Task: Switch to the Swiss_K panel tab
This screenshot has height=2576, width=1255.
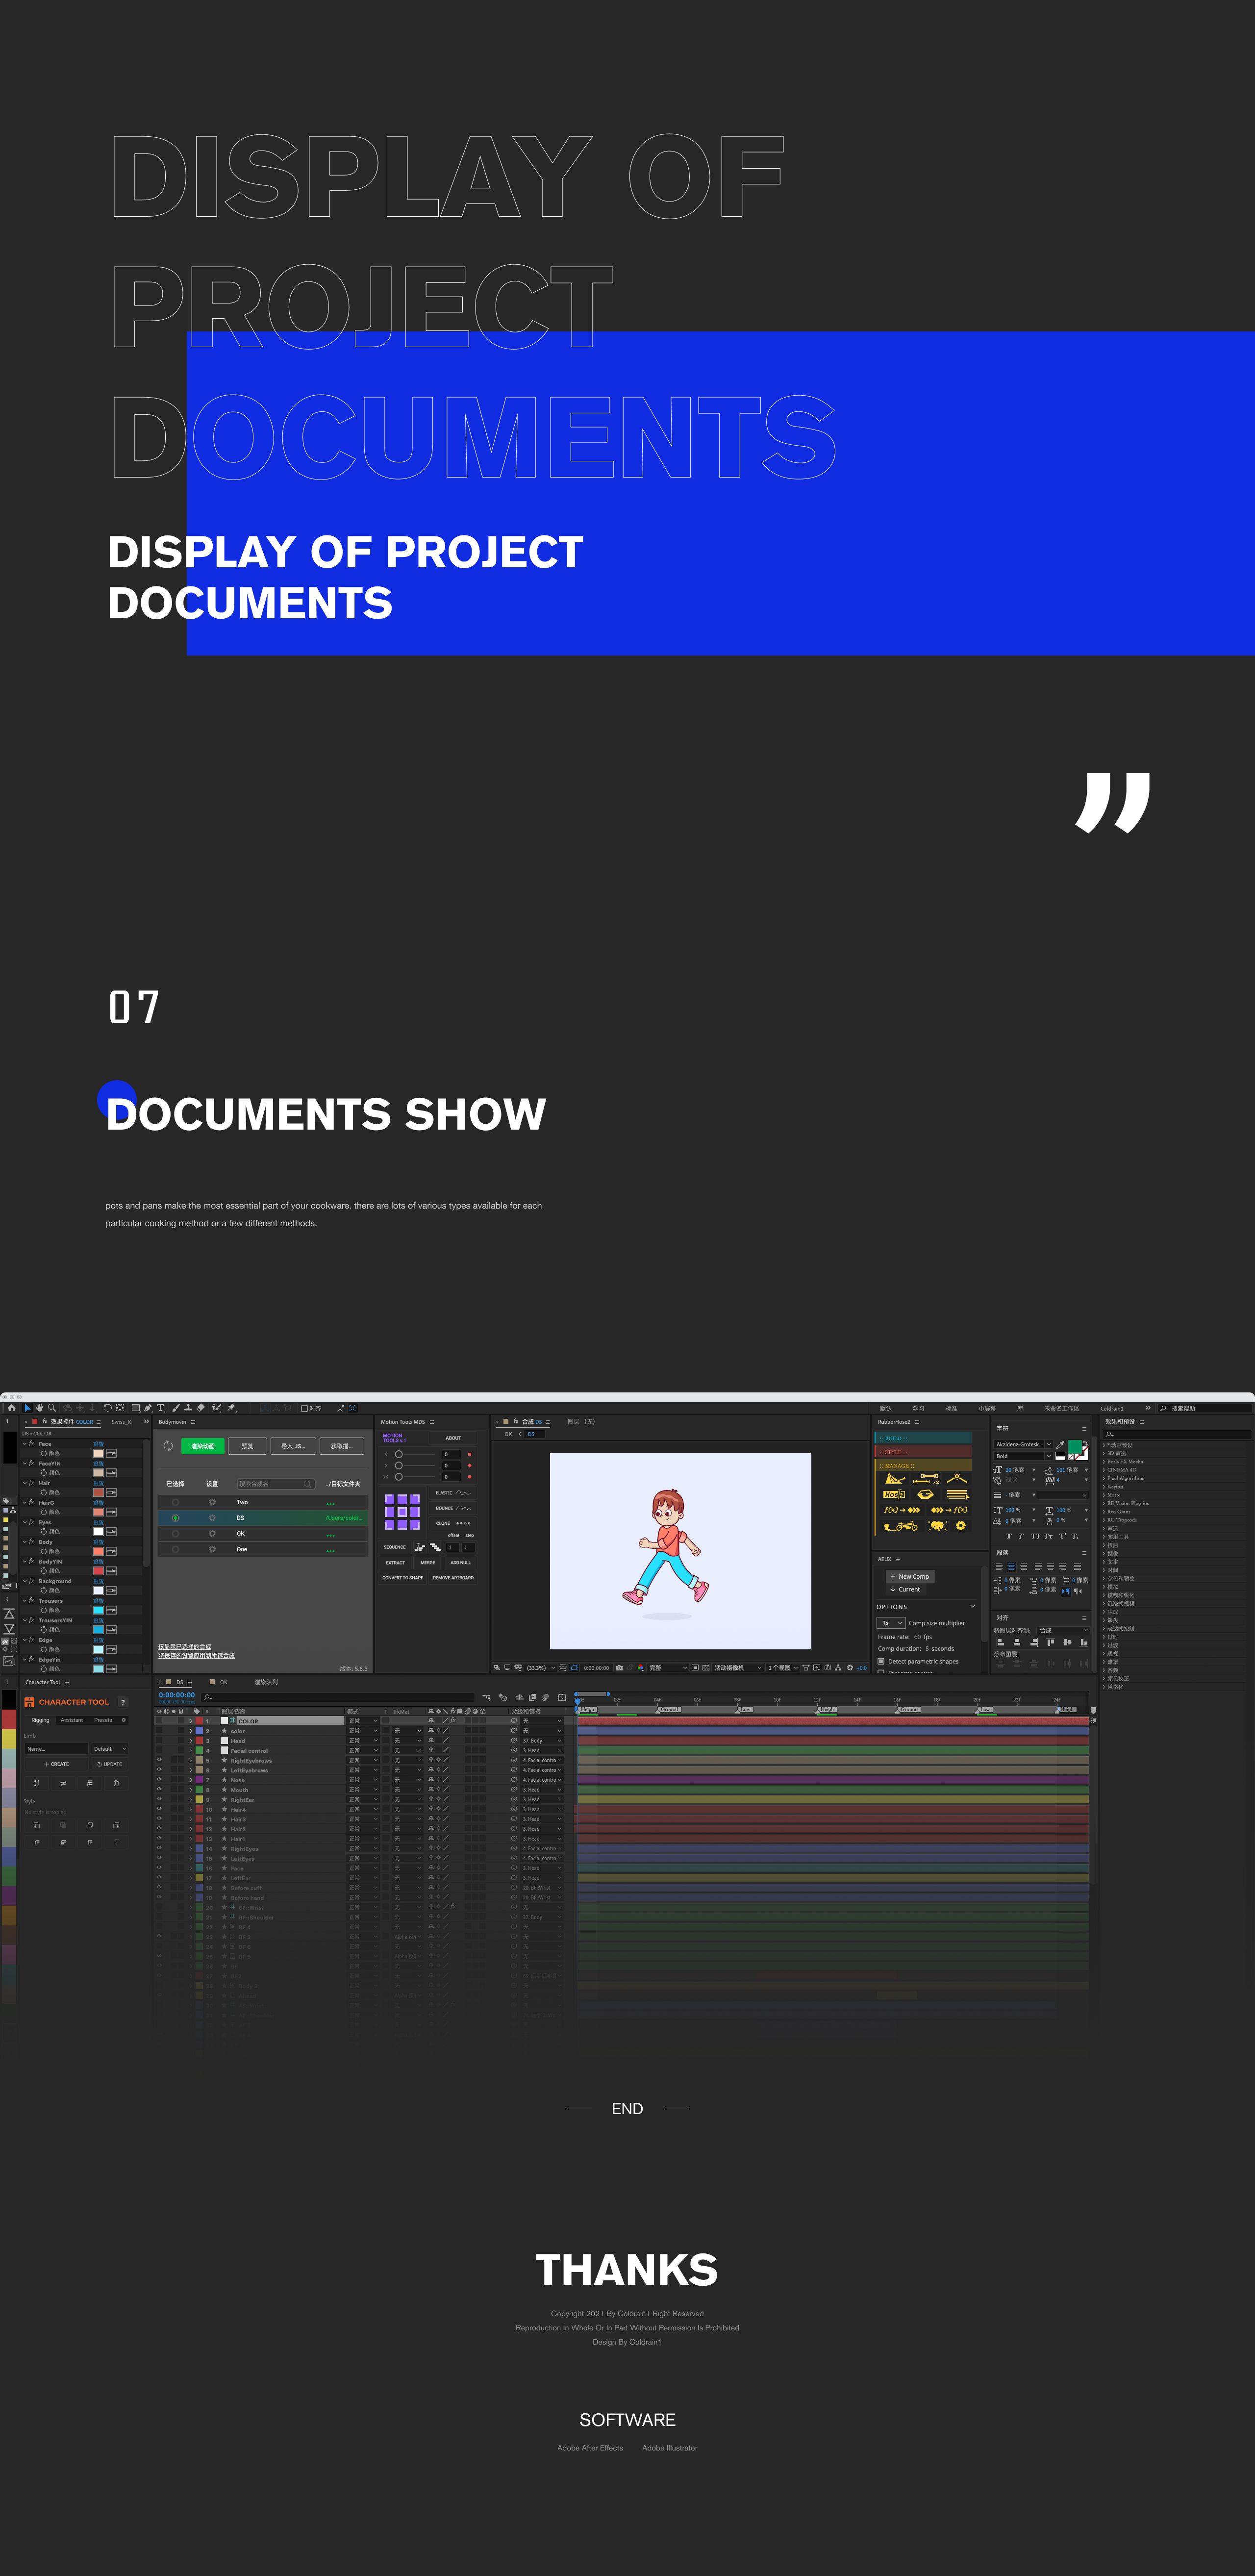Action: coord(121,1422)
